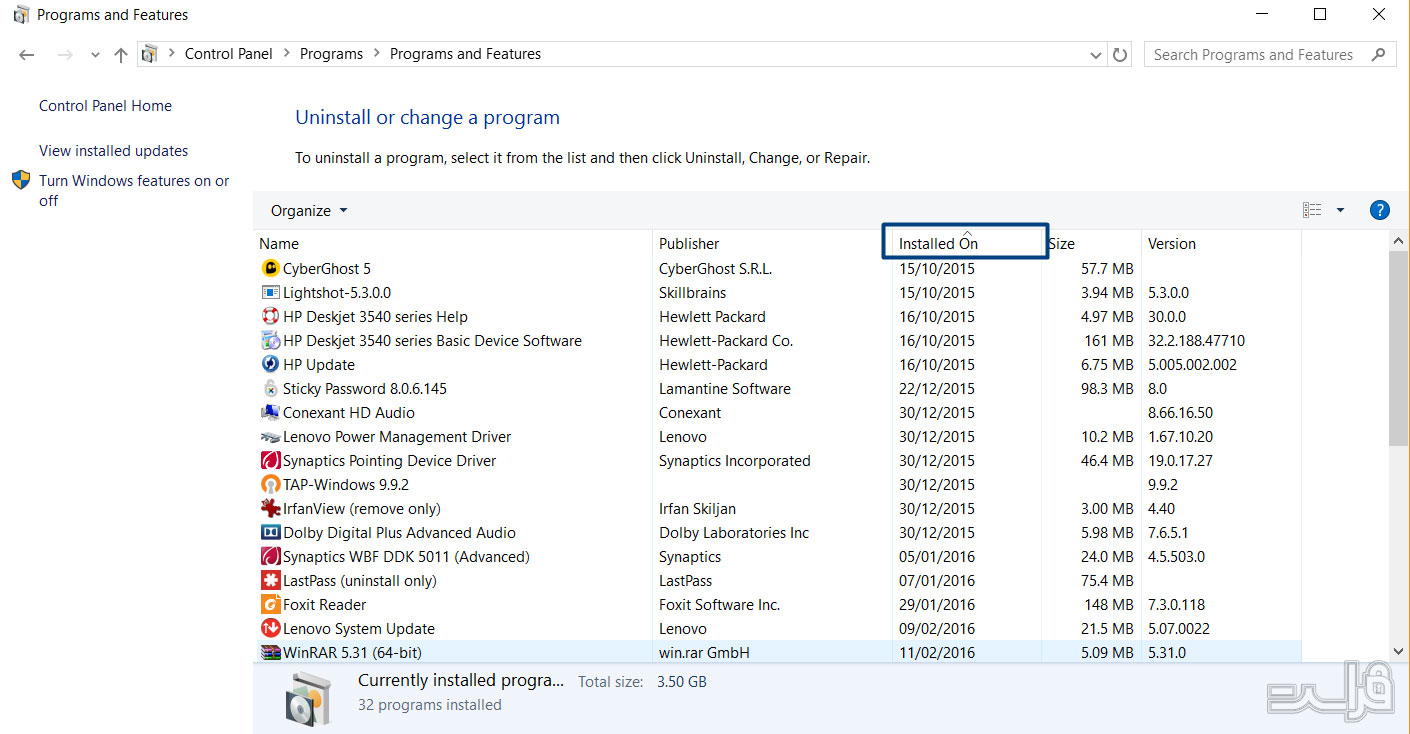The height and width of the screenshot is (734, 1410).
Task: Open Turn Windows features on or off
Action: pyautogui.click(x=134, y=190)
